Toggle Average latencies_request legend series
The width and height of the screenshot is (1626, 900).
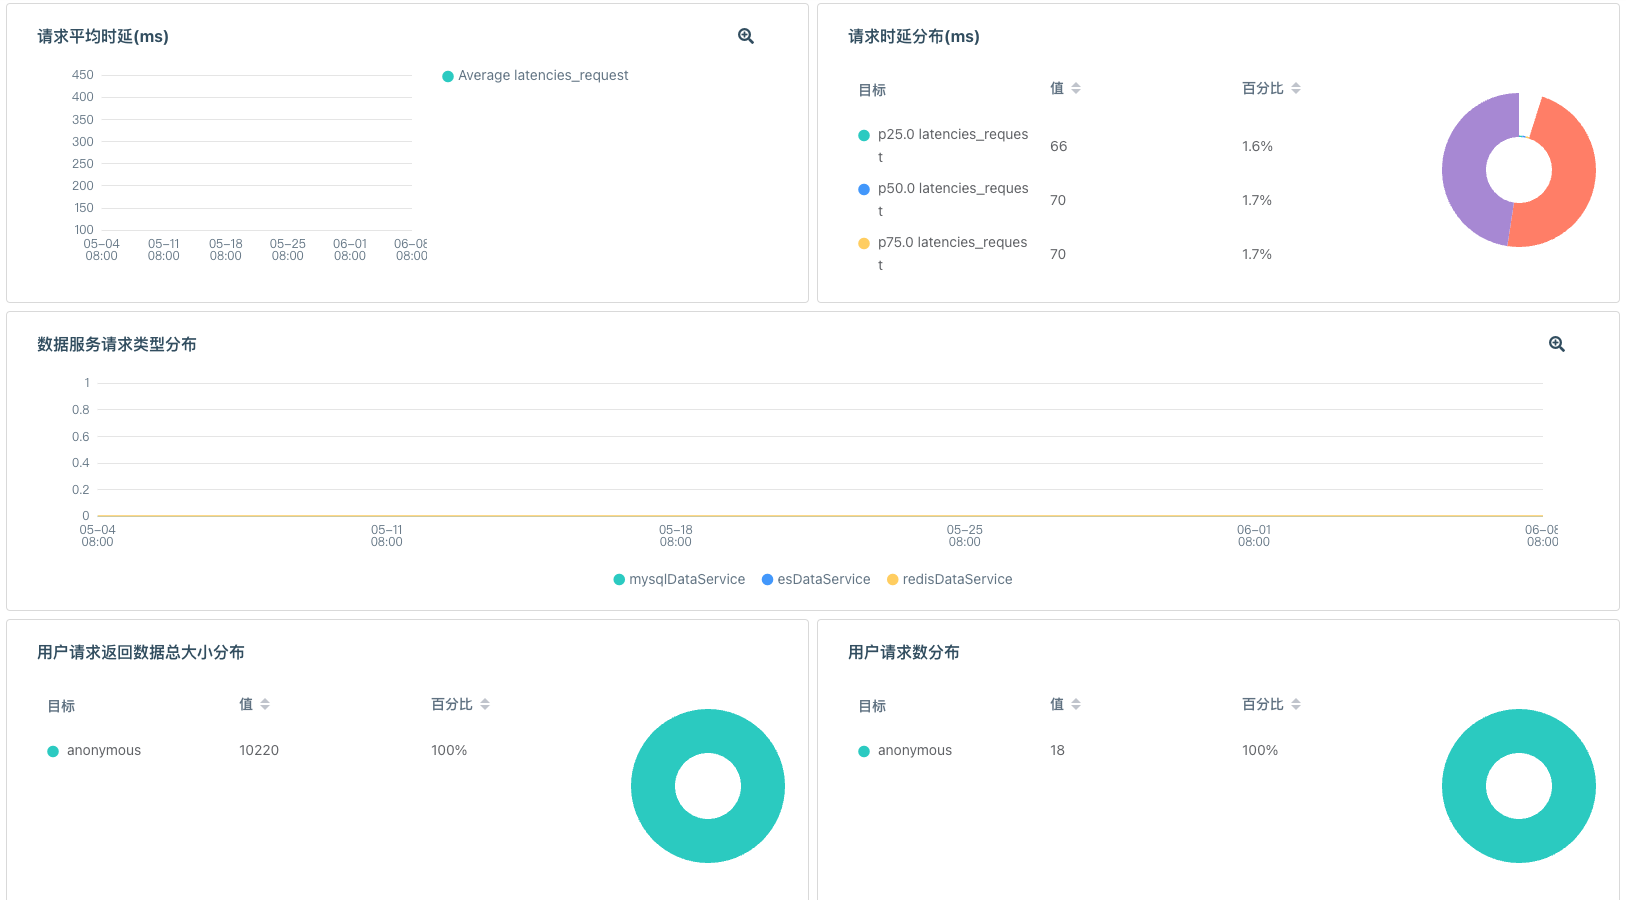click(535, 76)
